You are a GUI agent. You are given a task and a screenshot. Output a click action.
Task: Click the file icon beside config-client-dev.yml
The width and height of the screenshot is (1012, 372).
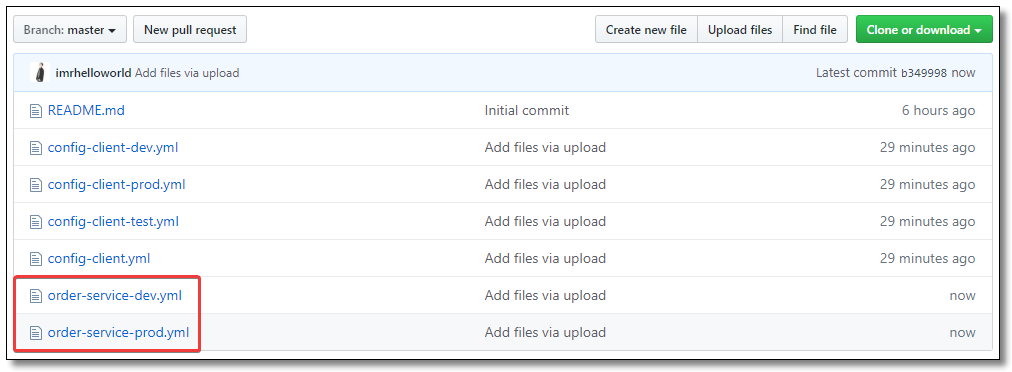tap(35, 148)
